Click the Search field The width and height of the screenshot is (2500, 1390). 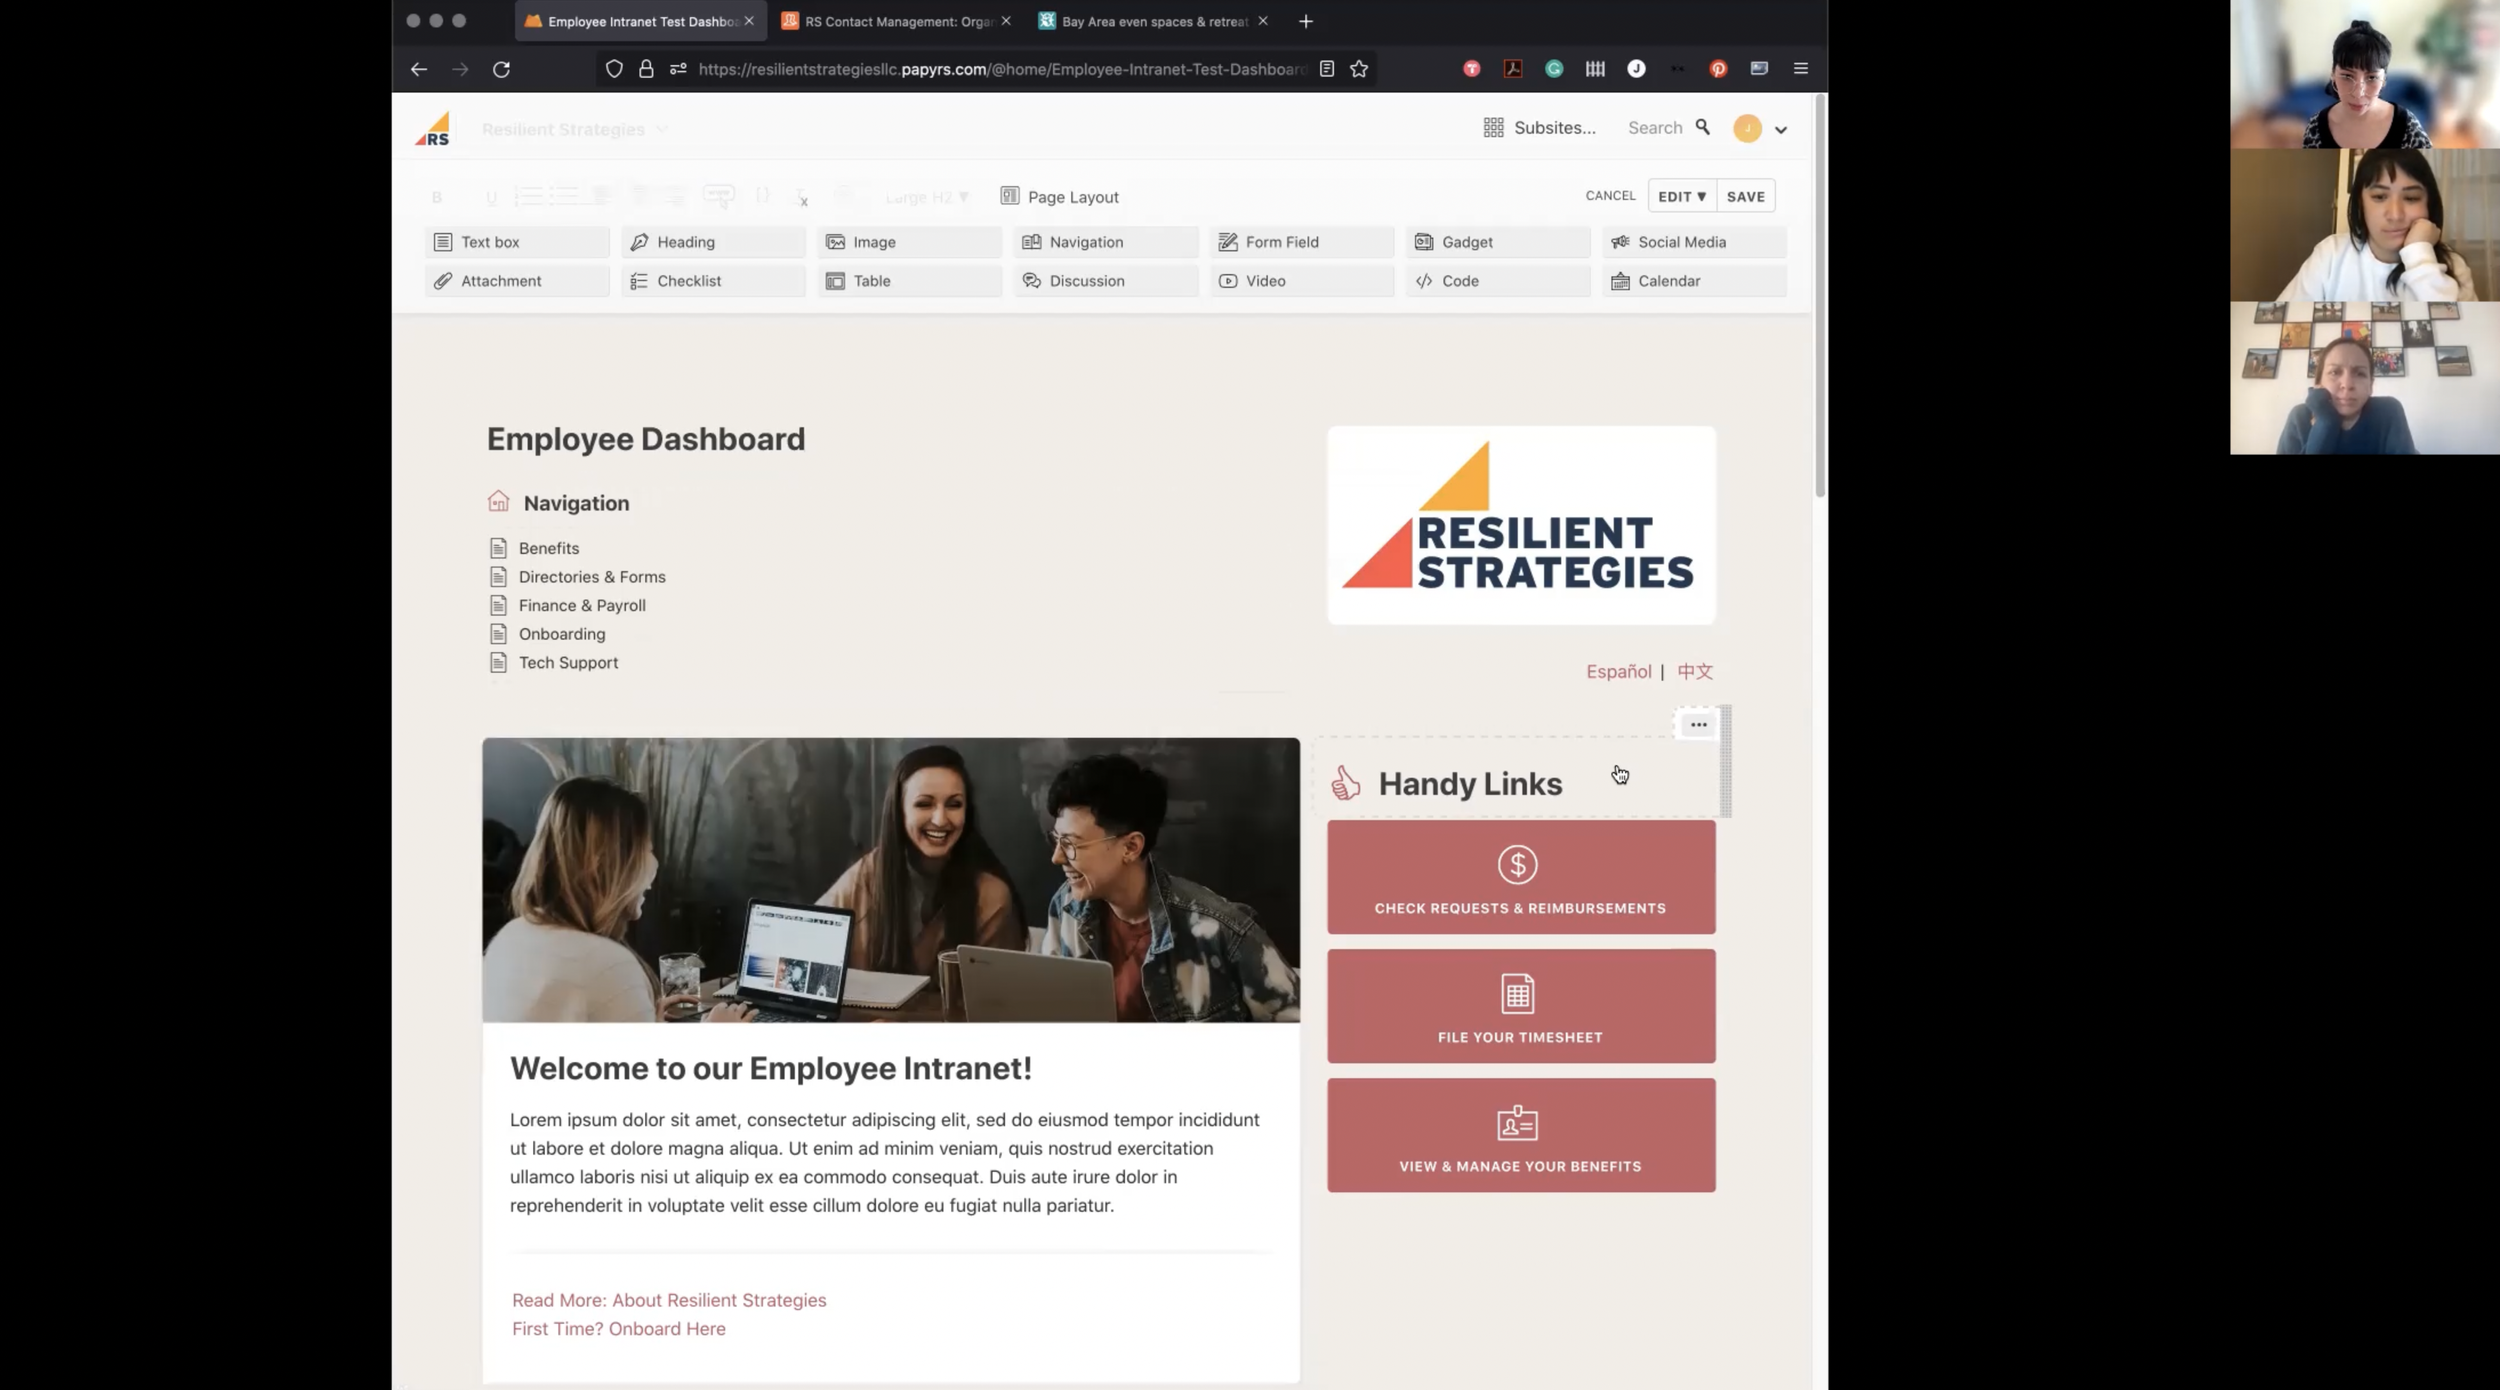(1655, 128)
